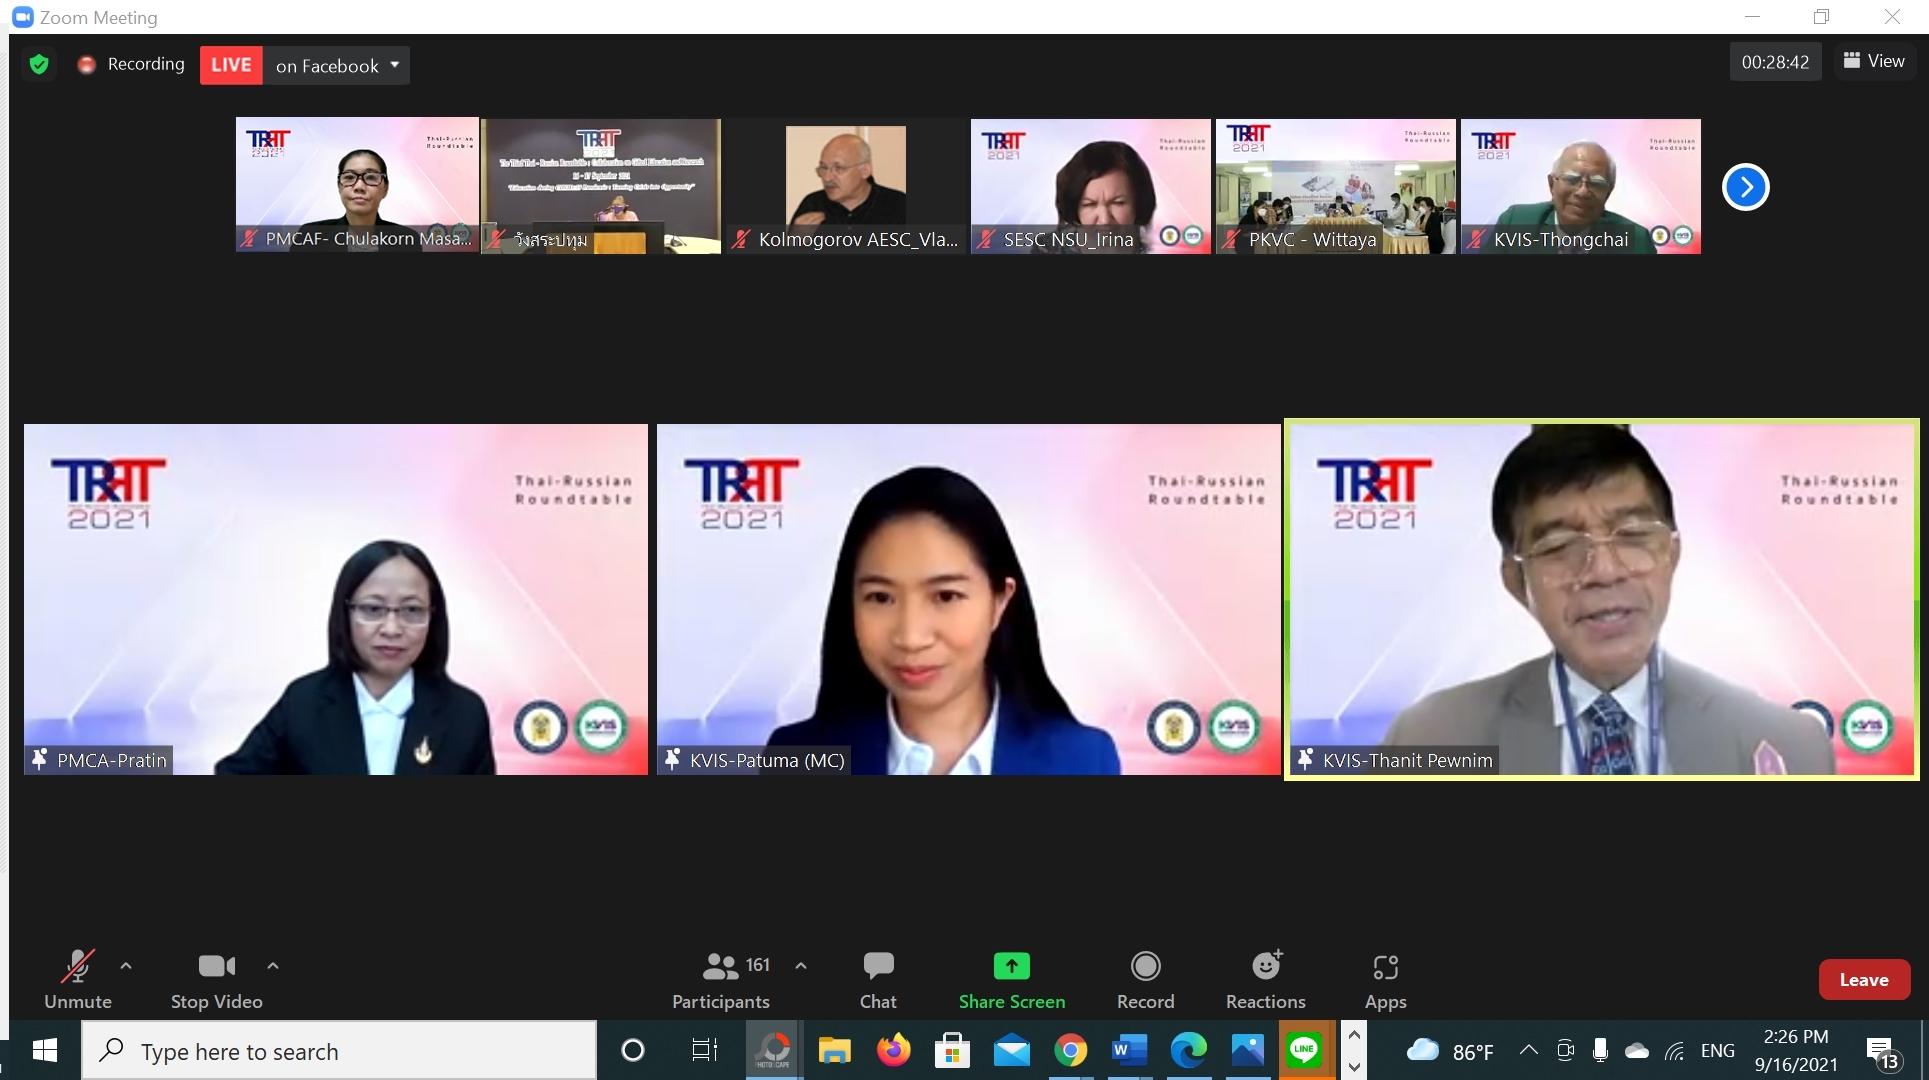Open OneDrive cloud icon in tray

click(x=1637, y=1051)
